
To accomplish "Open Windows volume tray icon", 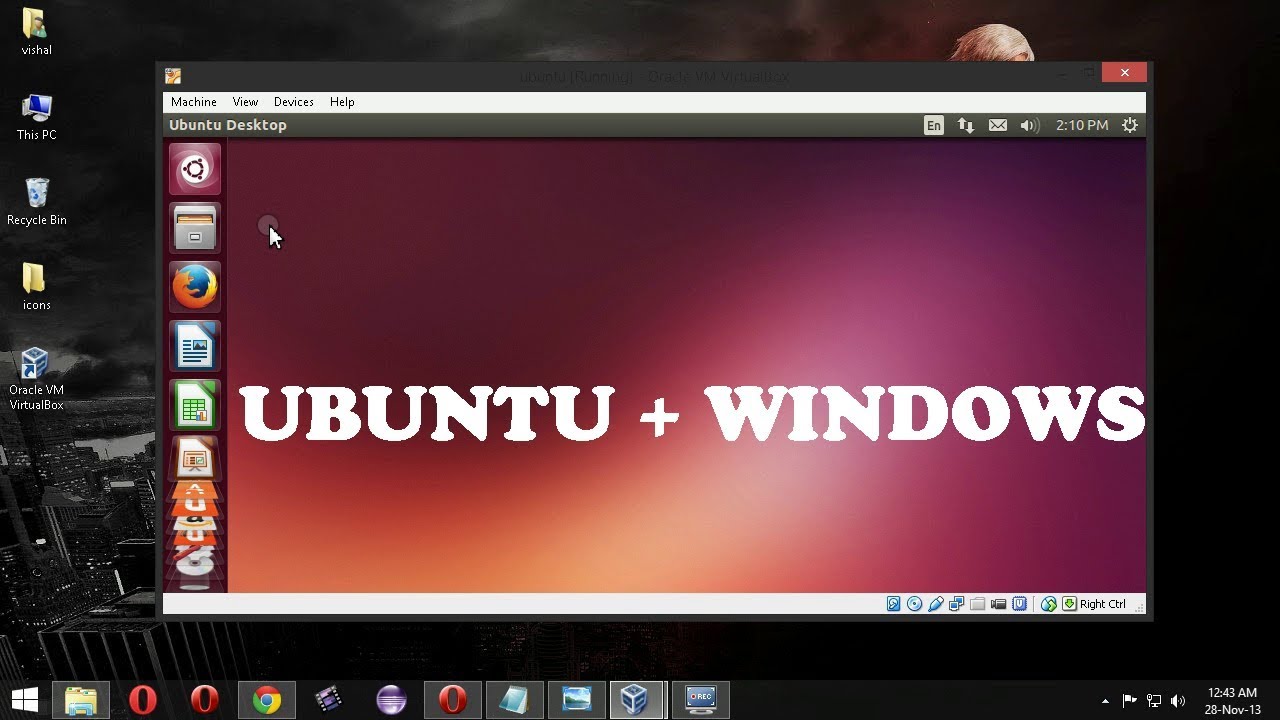I will (1178, 701).
